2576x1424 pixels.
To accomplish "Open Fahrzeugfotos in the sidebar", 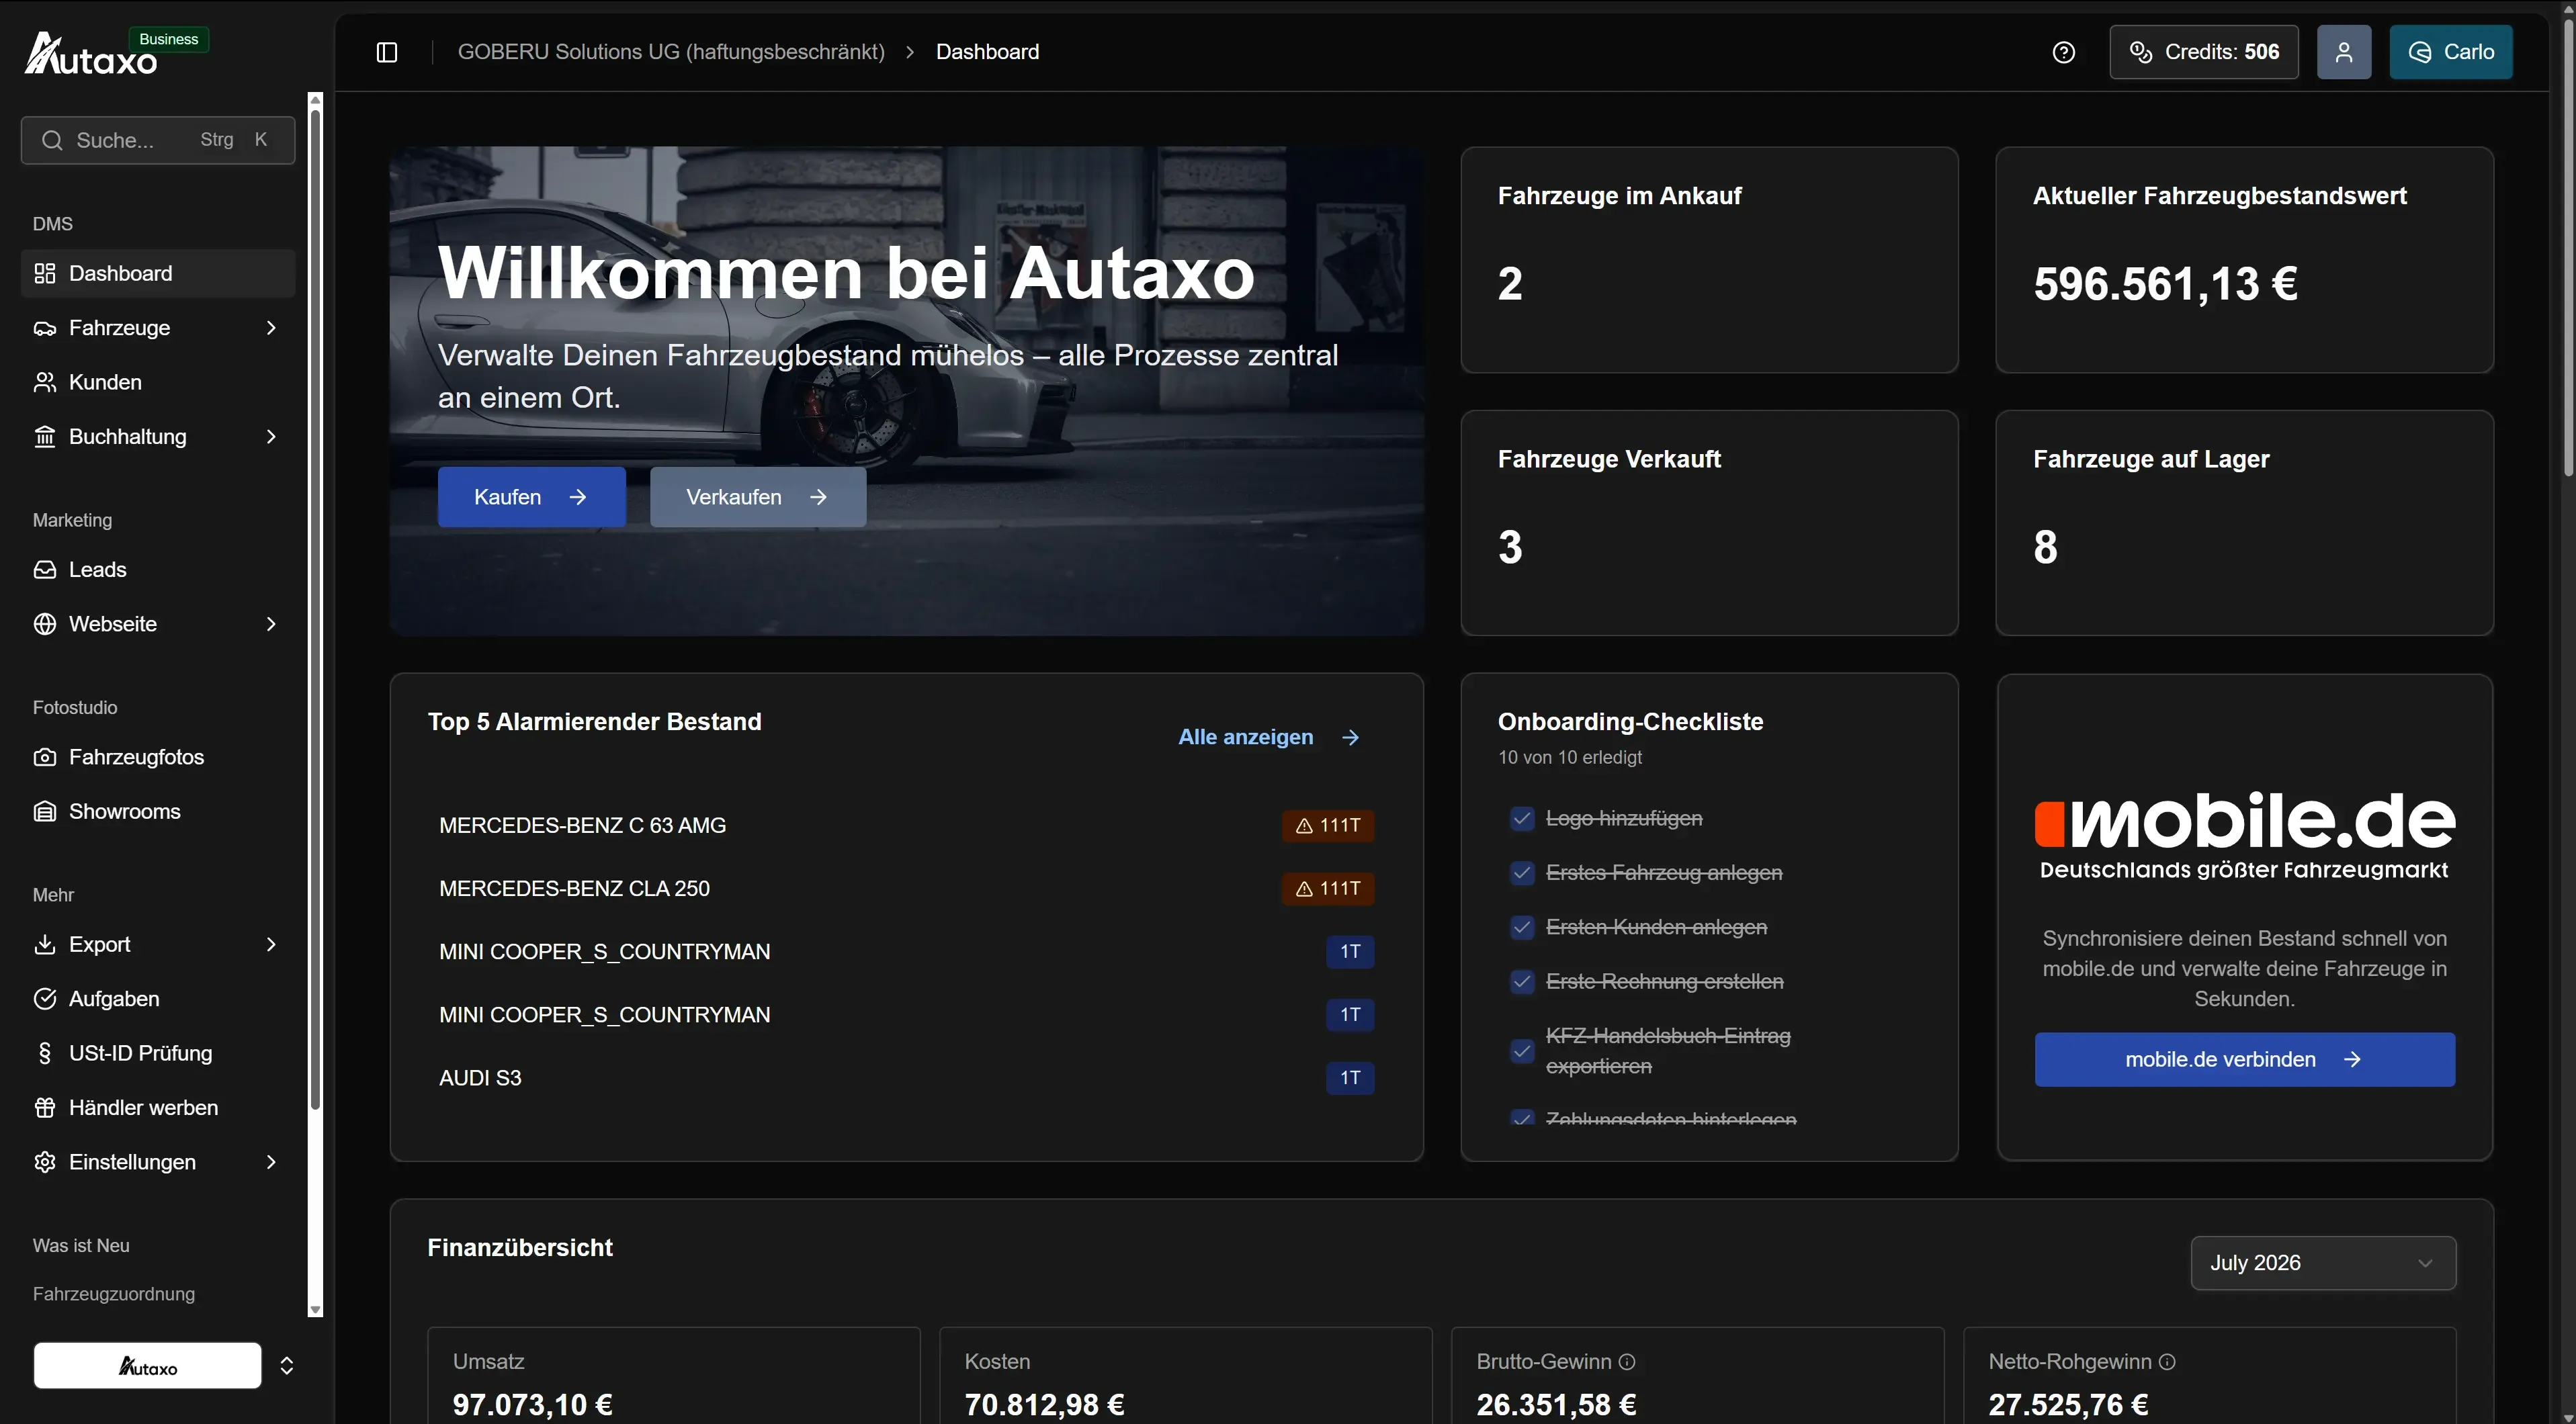I will (x=158, y=757).
